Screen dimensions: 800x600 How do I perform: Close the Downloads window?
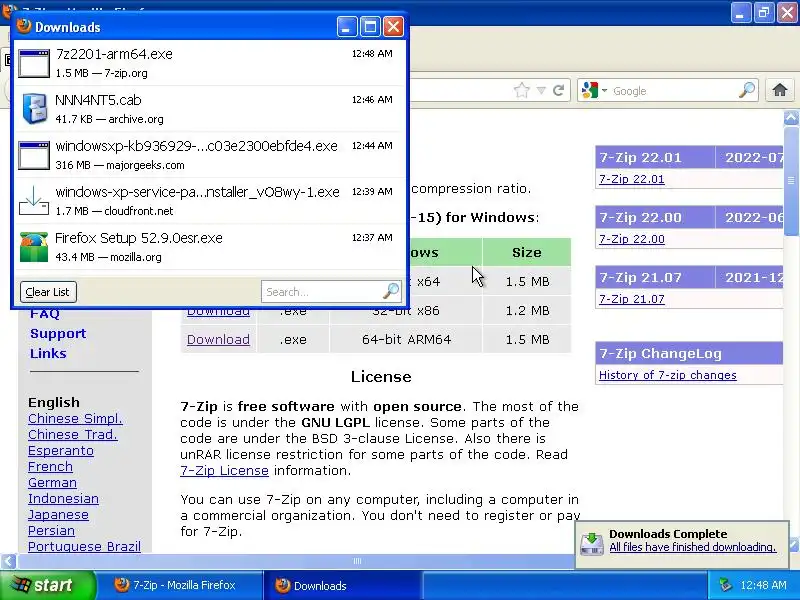[393, 27]
